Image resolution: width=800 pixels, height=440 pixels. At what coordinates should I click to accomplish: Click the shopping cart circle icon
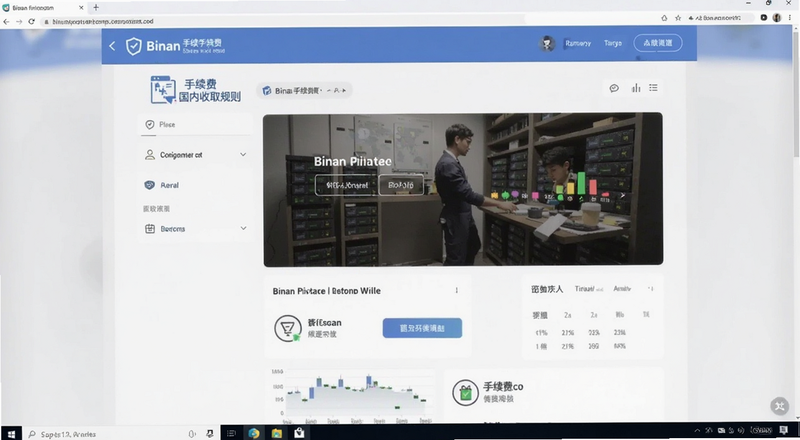(288, 328)
